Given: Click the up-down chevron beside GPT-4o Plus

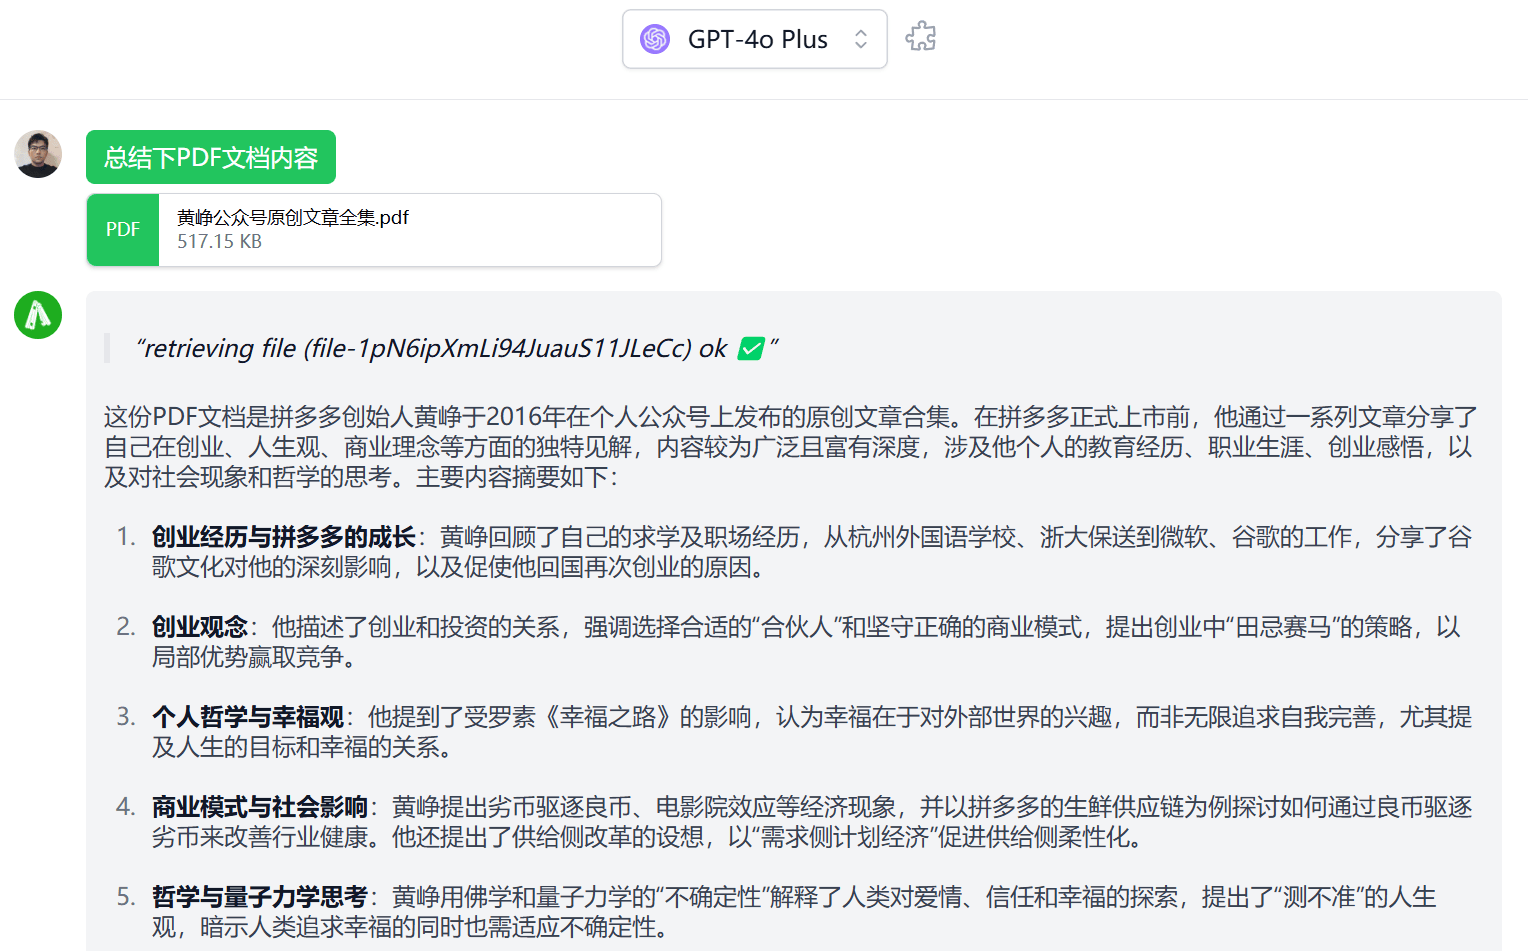Looking at the screenshot, I should pos(861,39).
